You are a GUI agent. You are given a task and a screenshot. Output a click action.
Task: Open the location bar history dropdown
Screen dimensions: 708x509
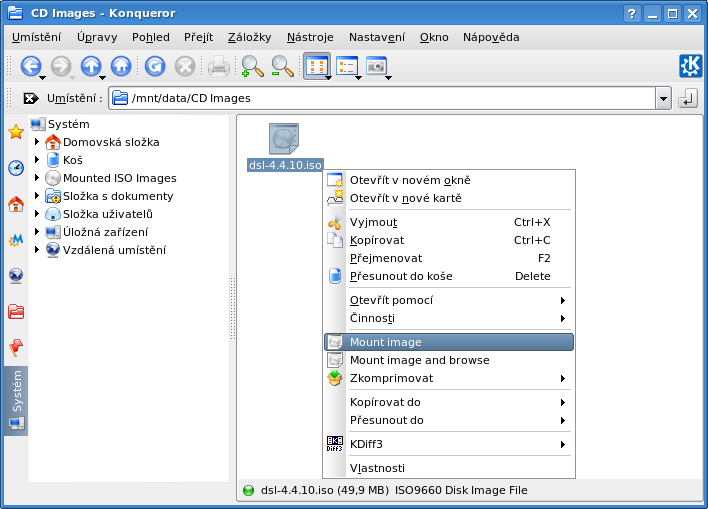663,98
